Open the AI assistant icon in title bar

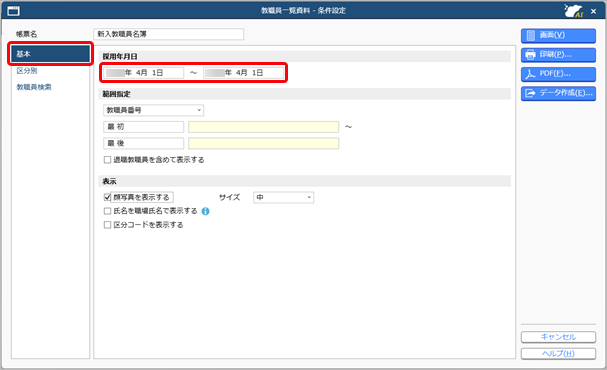[x=573, y=11]
